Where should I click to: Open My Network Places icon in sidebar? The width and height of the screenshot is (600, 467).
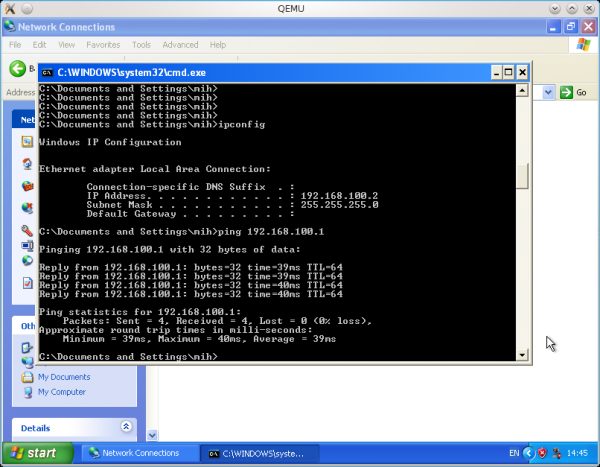[27, 362]
